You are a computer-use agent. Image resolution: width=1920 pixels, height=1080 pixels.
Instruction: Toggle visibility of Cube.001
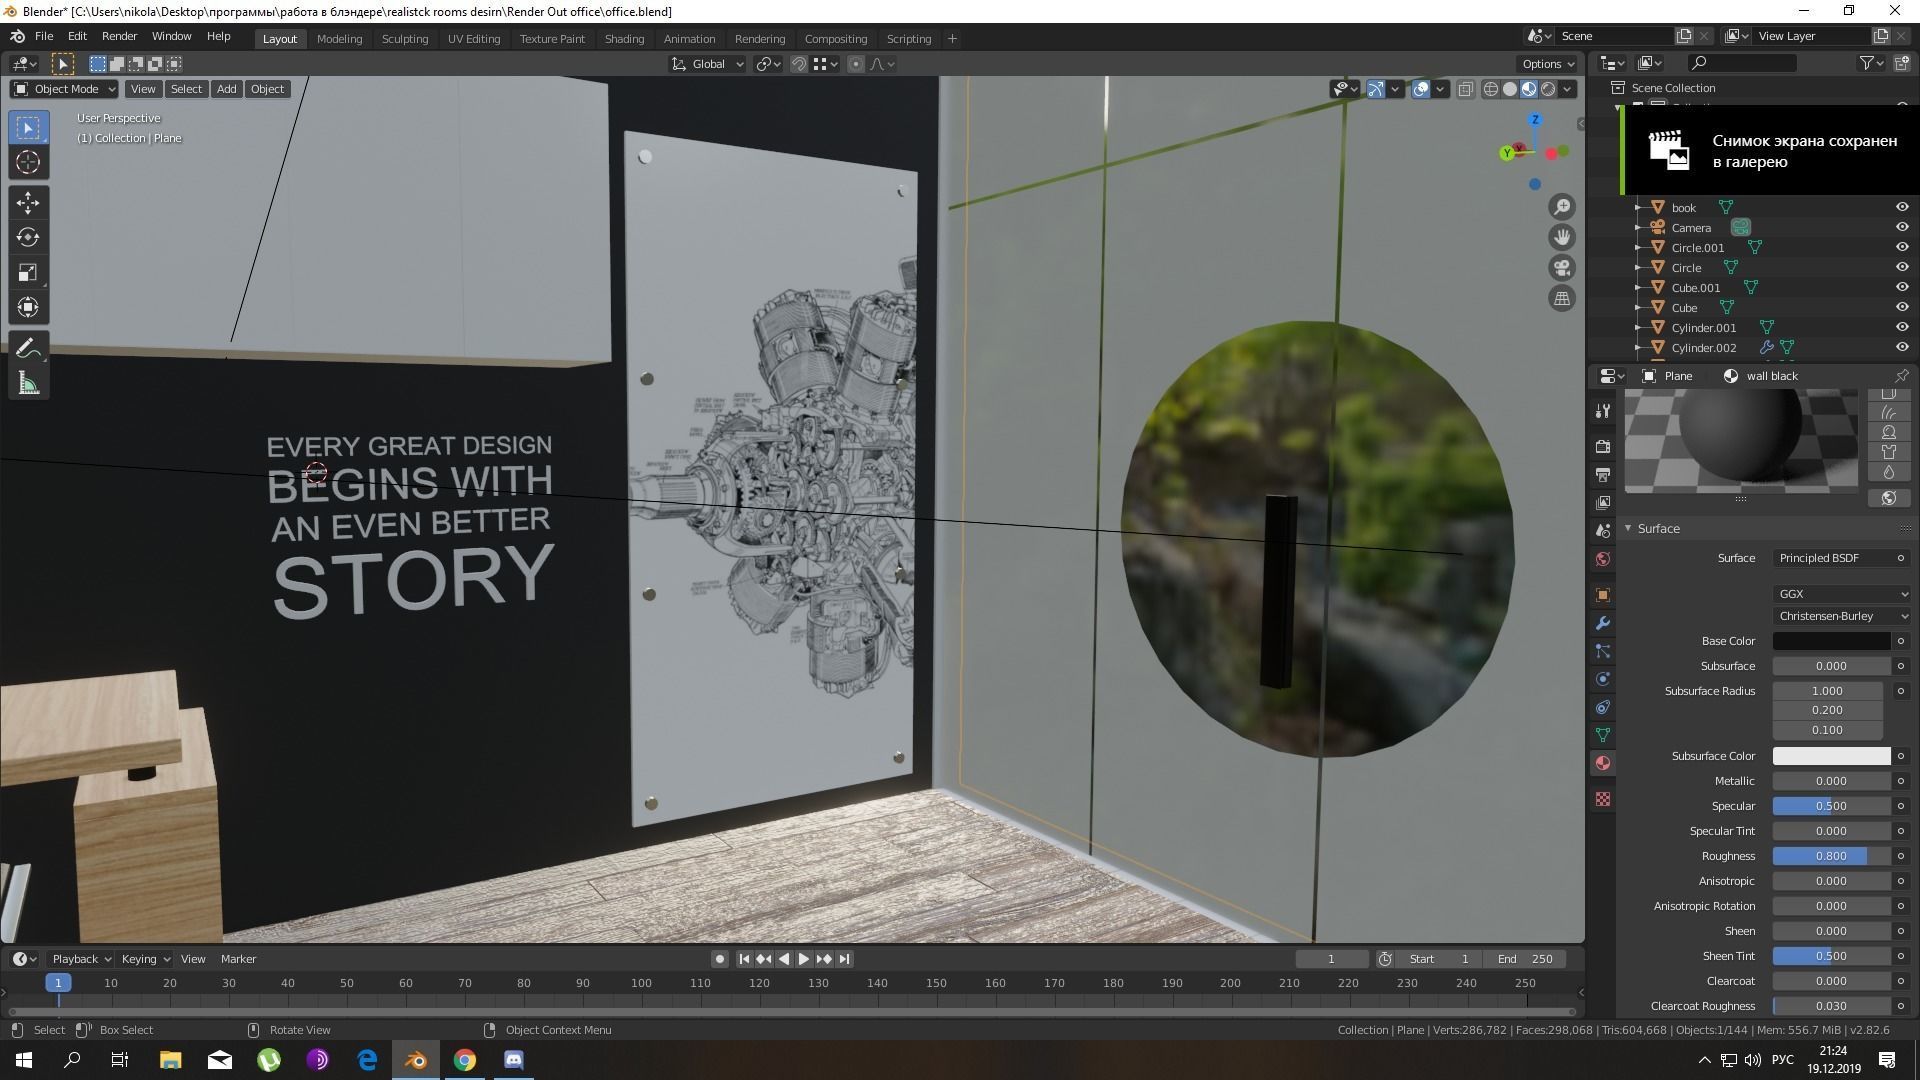click(1902, 288)
